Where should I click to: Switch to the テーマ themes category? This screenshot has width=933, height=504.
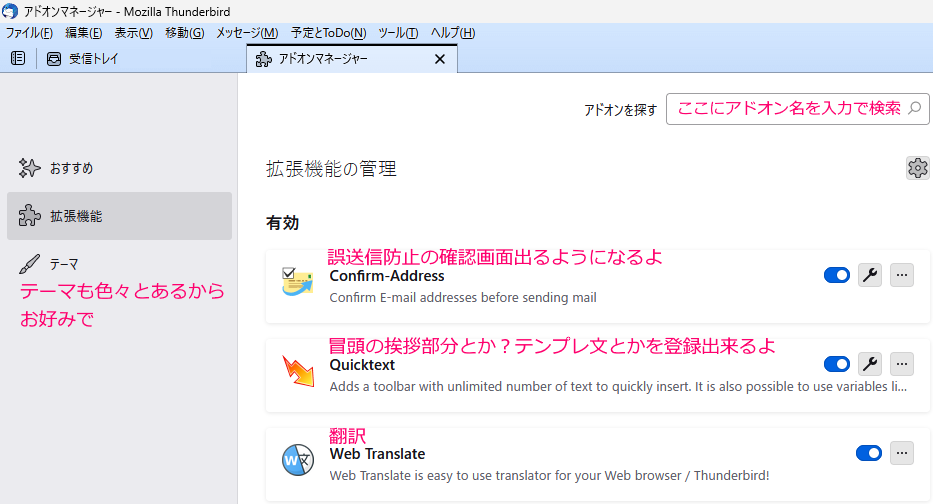point(119,264)
